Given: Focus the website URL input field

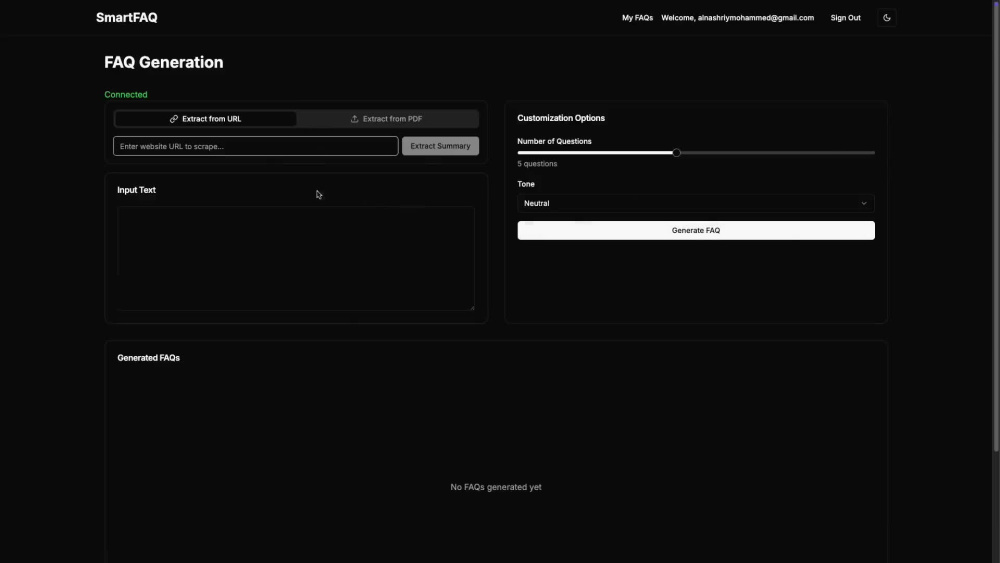Looking at the screenshot, I should tap(256, 146).
